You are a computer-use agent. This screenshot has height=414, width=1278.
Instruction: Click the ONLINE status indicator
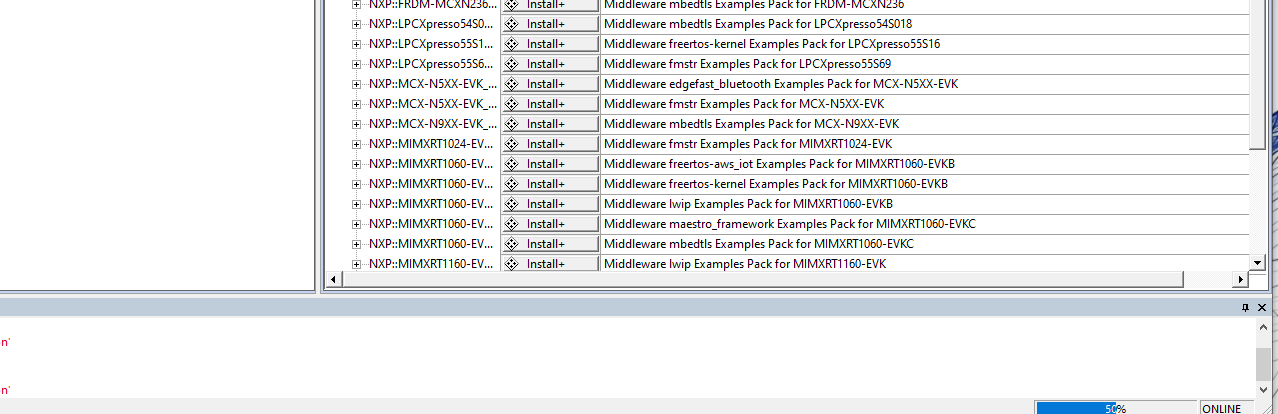1221,408
